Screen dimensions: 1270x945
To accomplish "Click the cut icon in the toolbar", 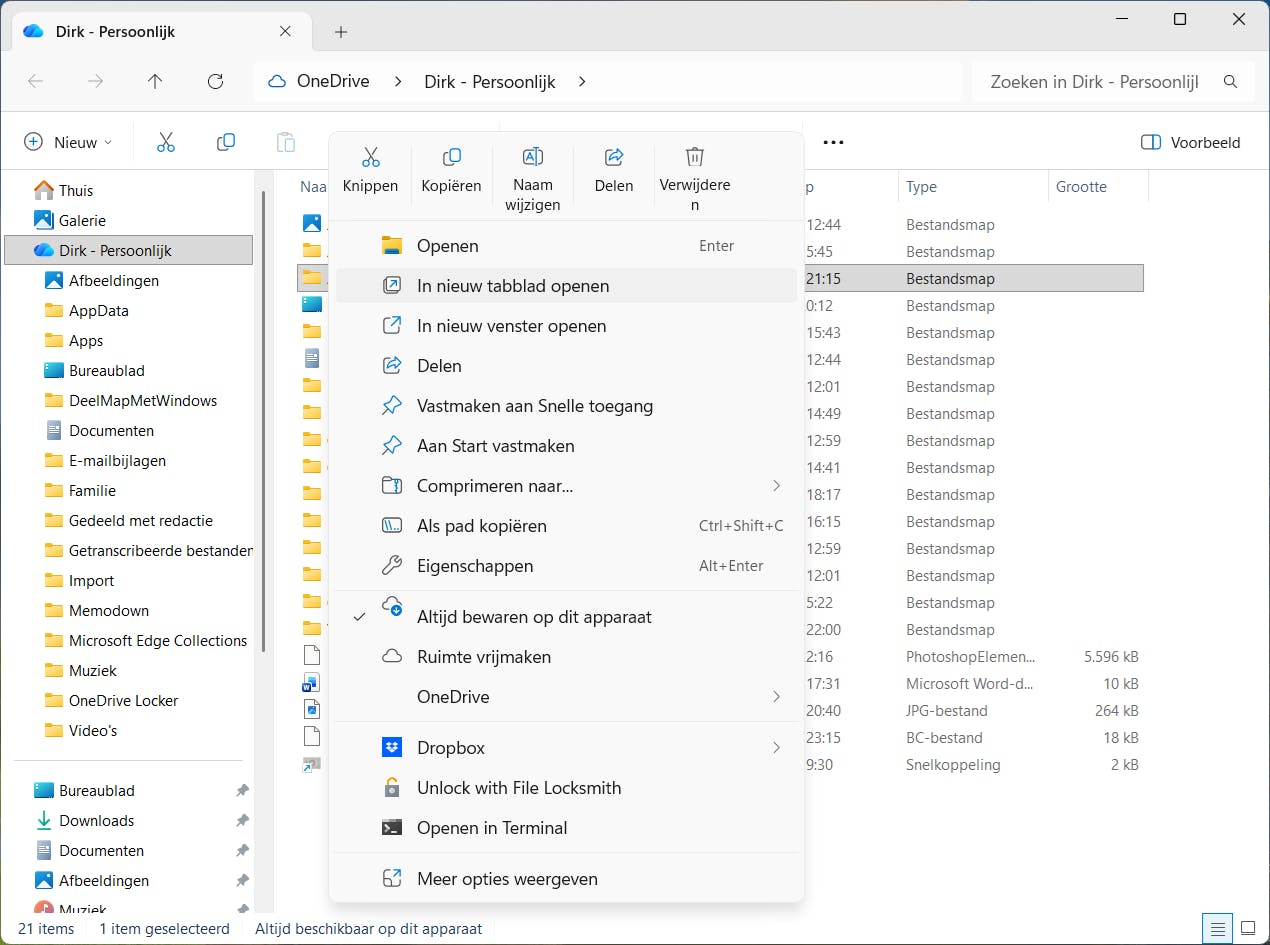I will (166, 142).
